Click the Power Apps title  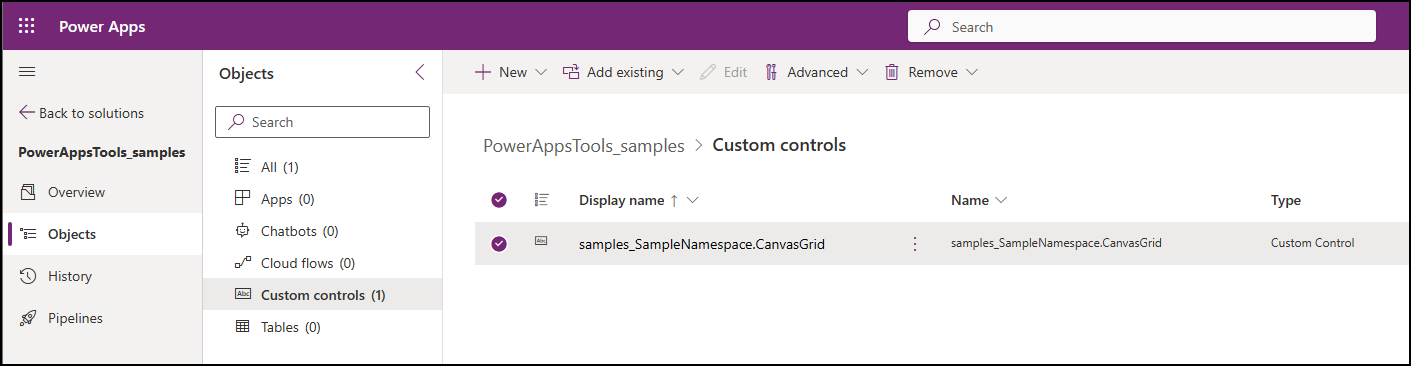pos(102,27)
